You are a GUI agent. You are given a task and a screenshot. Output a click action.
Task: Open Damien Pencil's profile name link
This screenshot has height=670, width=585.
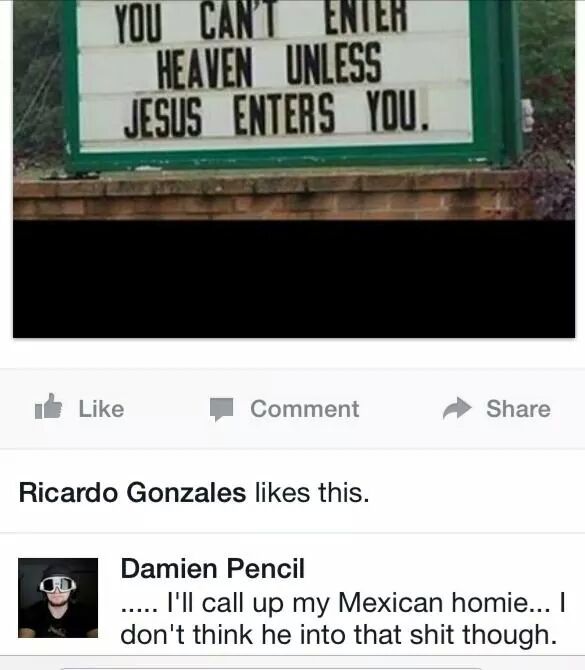point(212,569)
